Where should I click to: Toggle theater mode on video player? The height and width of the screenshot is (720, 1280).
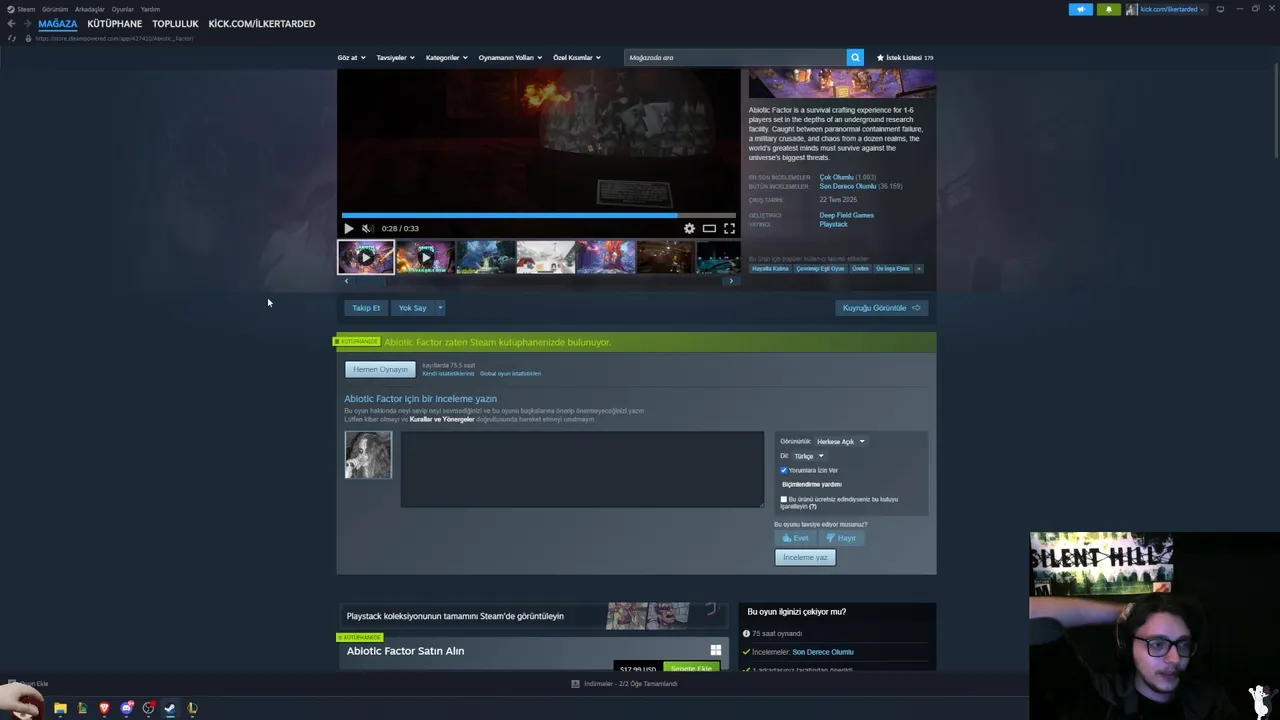pyautogui.click(x=709, y=228)
